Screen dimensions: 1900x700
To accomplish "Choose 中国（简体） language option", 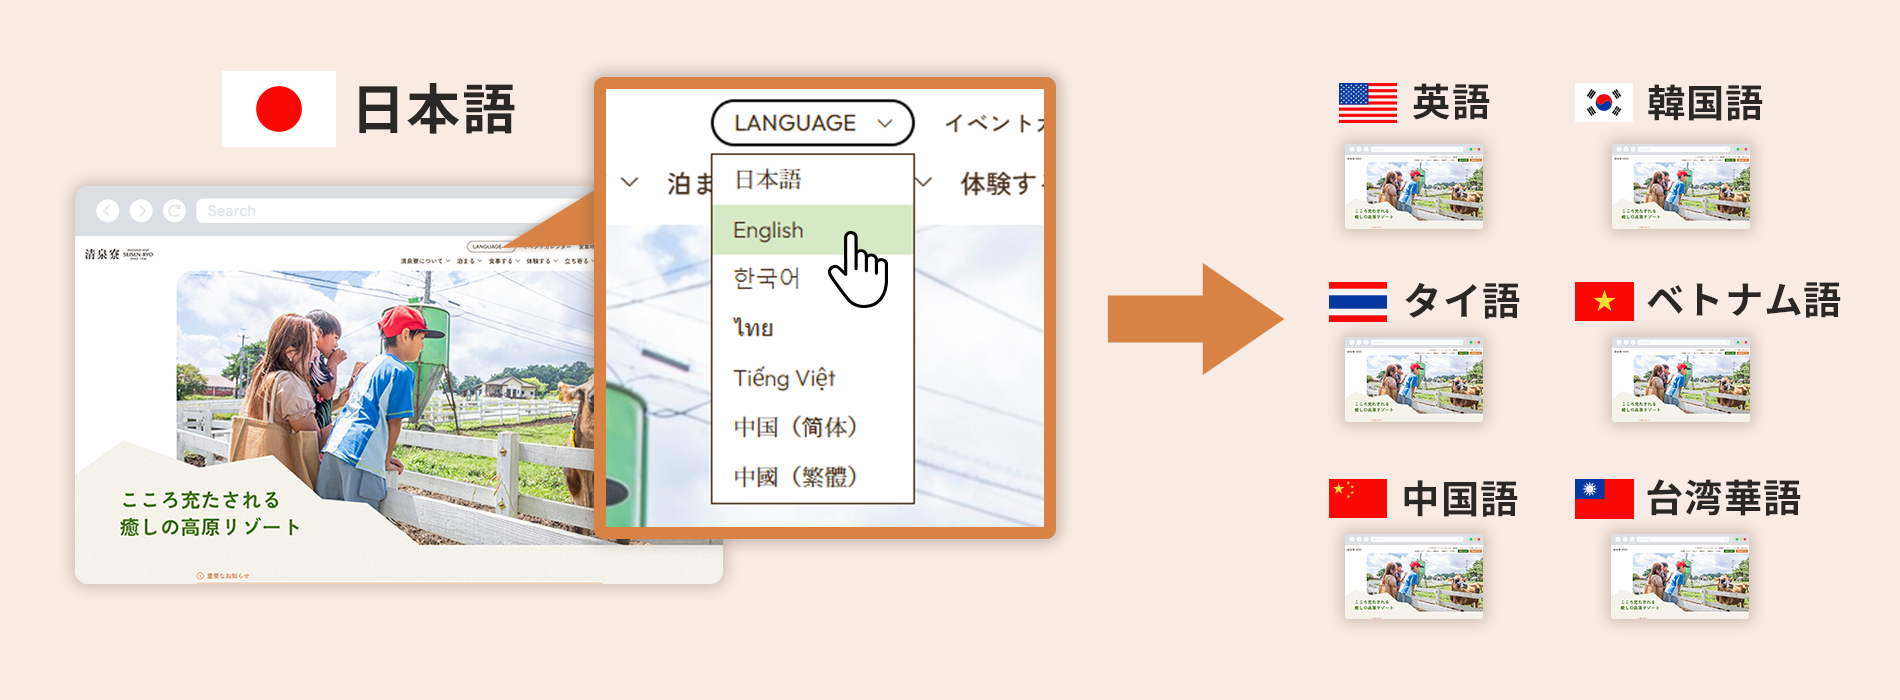I will click(812, 427).
